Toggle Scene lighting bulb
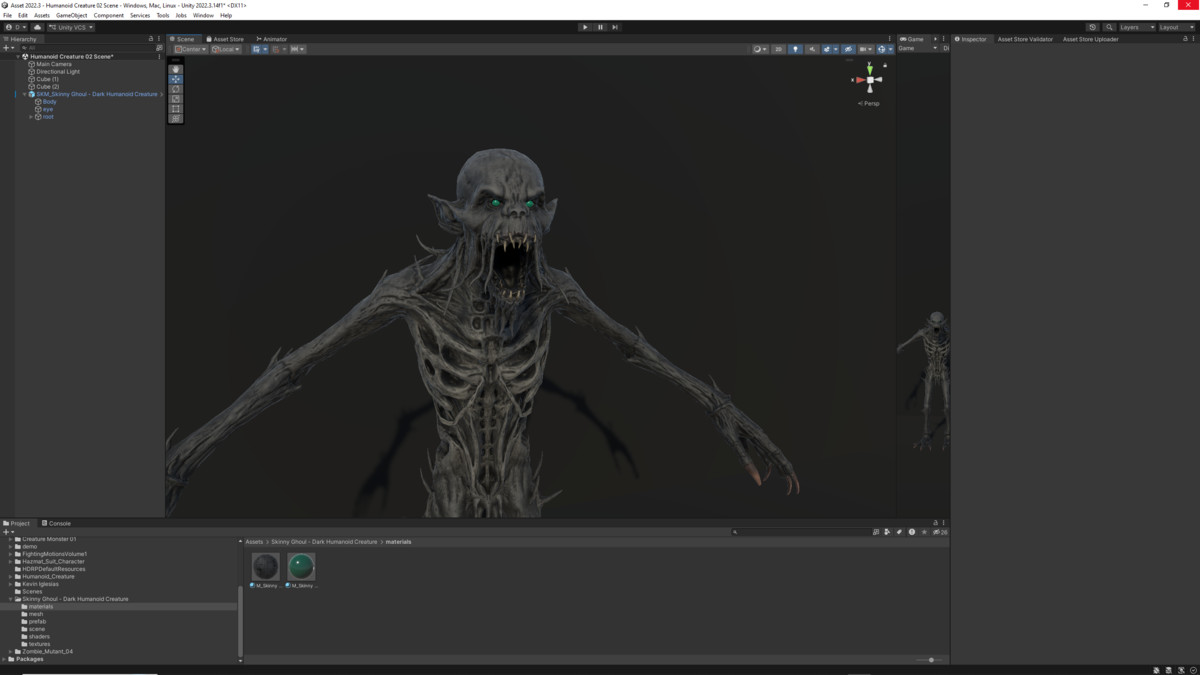1200x675 pixels. (795, 49)
